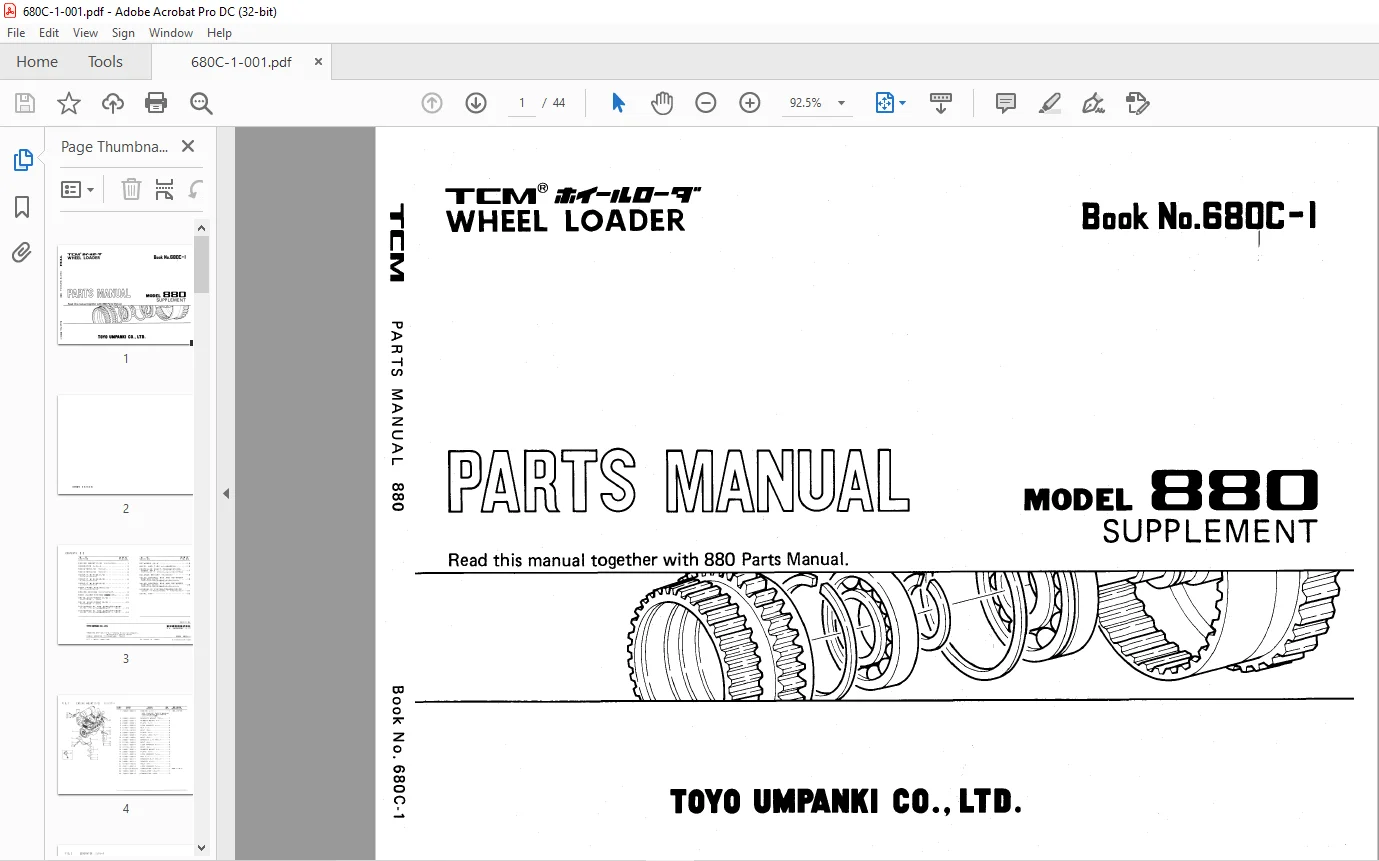This screenshot has width=1379, height=861.
Task: Open the Window menu
Action: pos(171,33)
